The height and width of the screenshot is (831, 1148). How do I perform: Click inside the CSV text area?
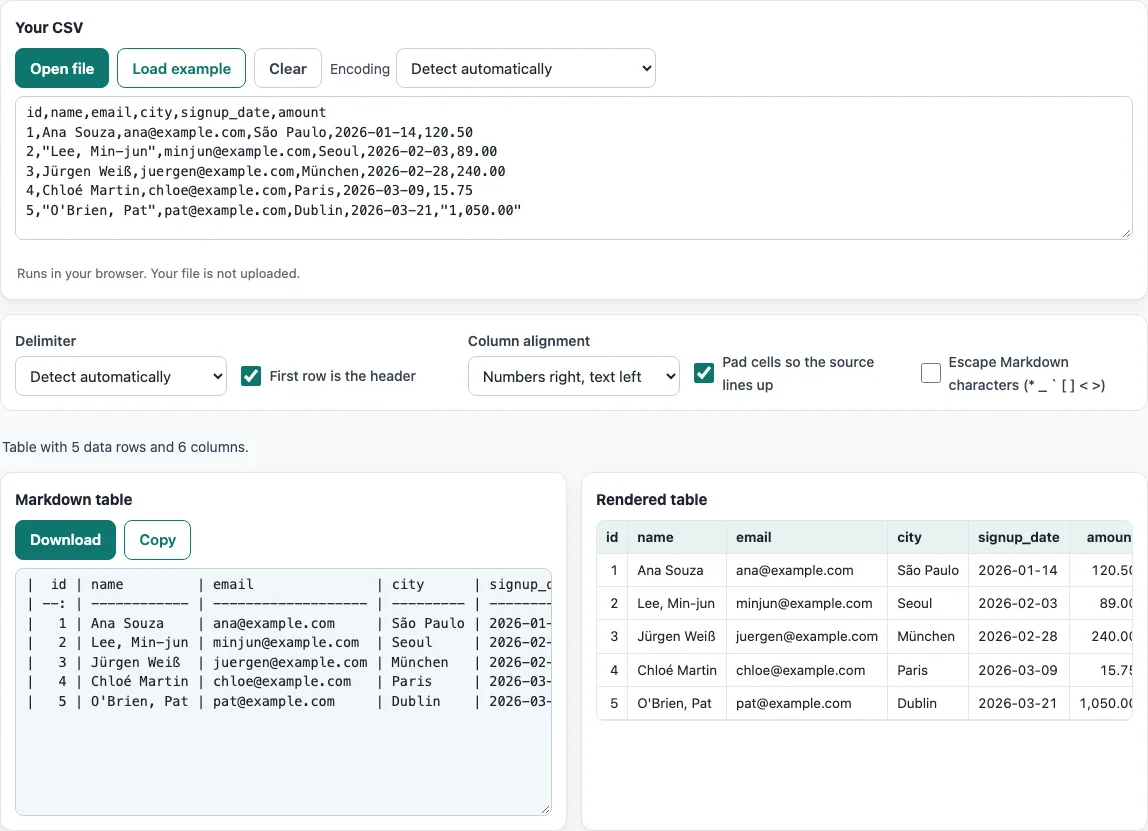[x=574, y=168]
